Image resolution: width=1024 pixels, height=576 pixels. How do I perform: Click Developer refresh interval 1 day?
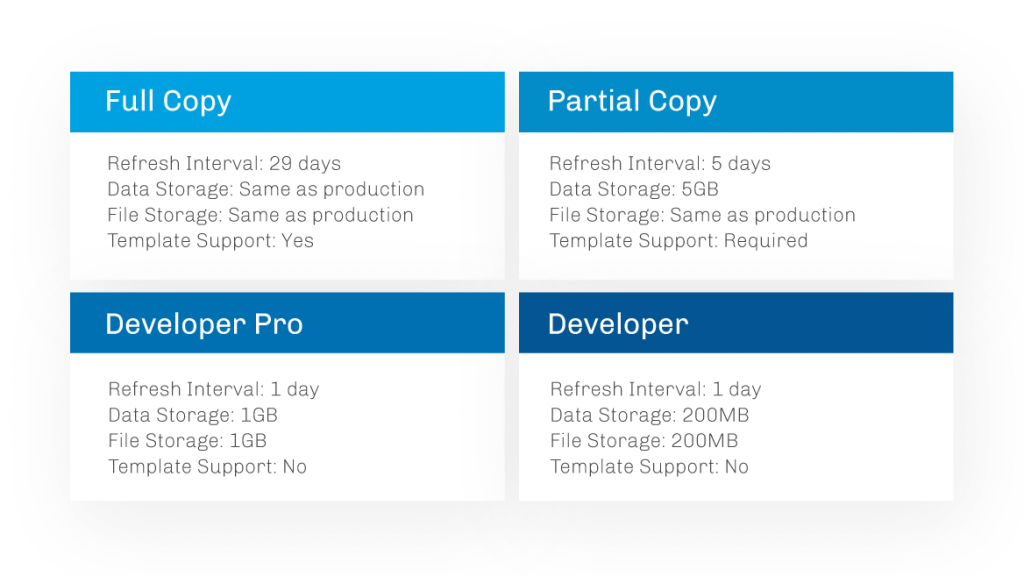click(655, 389)
